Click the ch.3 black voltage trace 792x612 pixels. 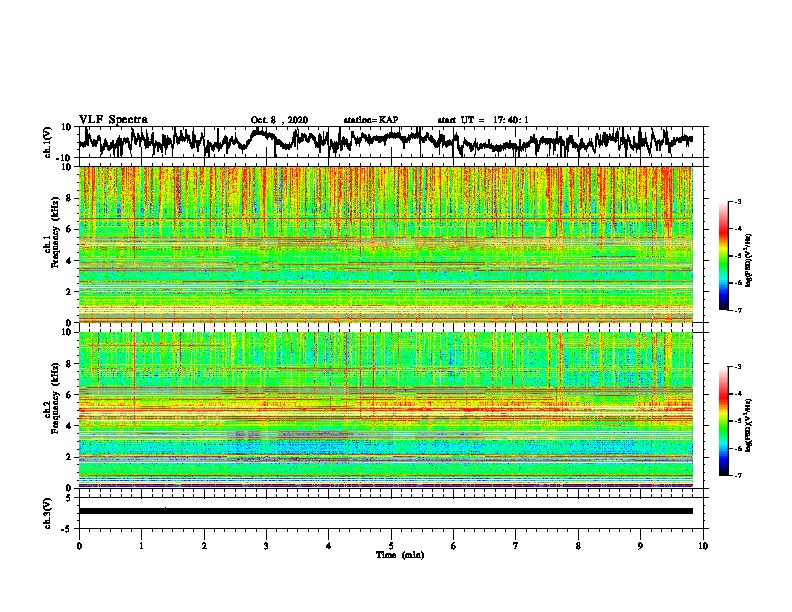pyautogui.click(x=386, y=511)
